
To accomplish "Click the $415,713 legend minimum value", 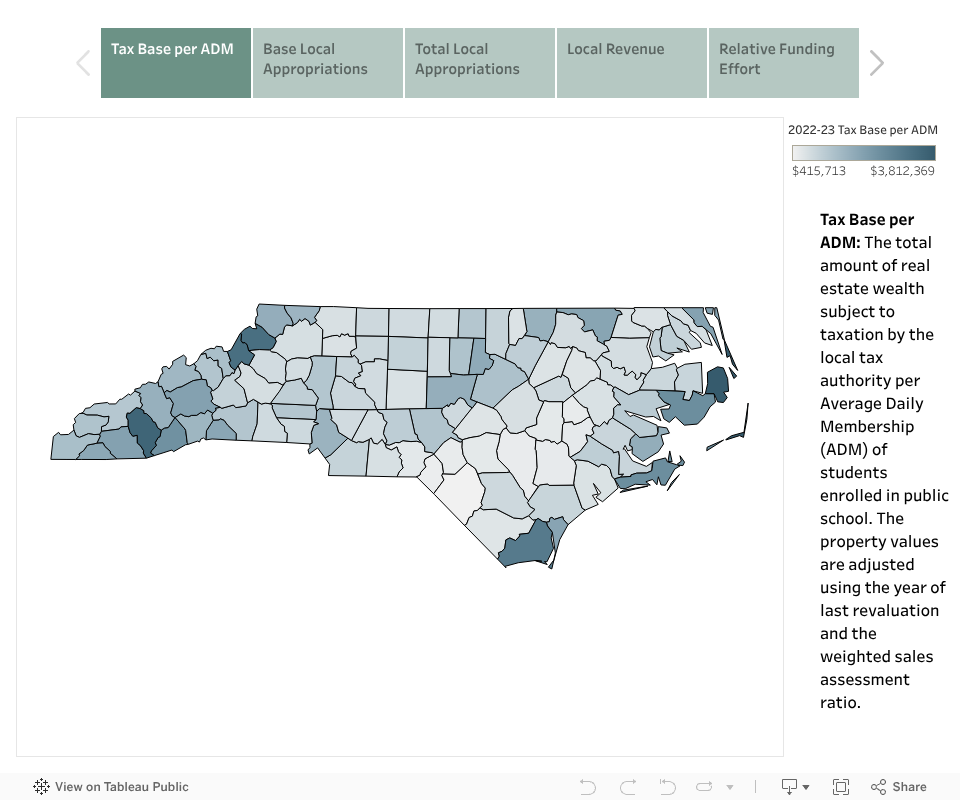I will point(819,171).
